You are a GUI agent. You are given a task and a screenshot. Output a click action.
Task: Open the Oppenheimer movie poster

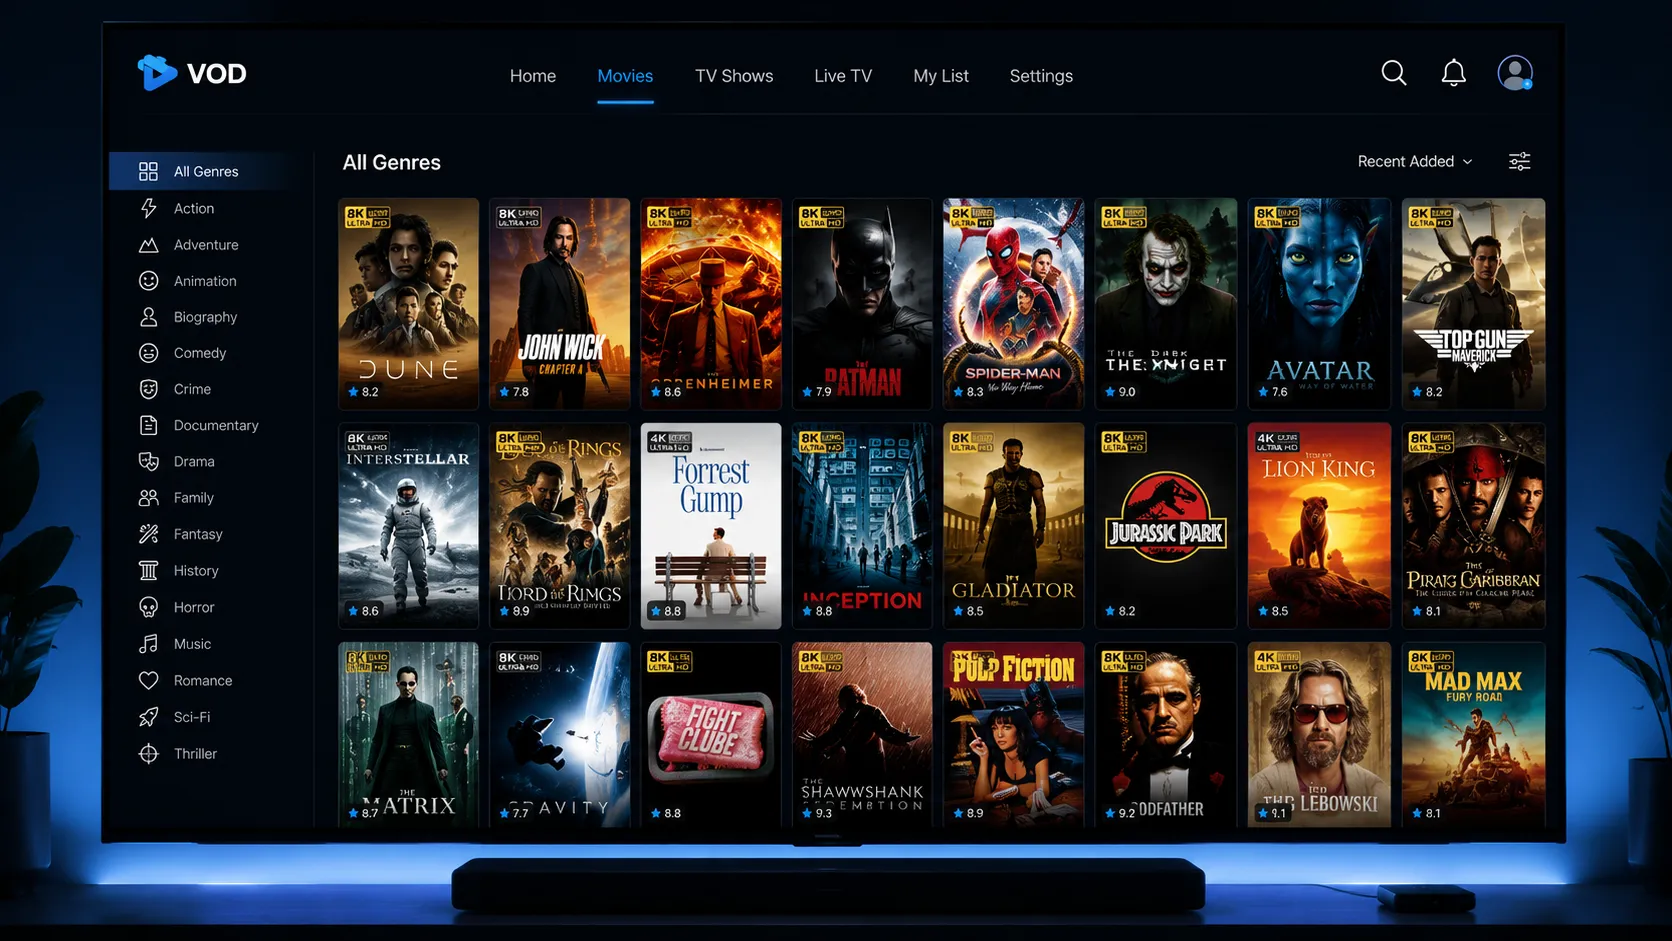711,304
